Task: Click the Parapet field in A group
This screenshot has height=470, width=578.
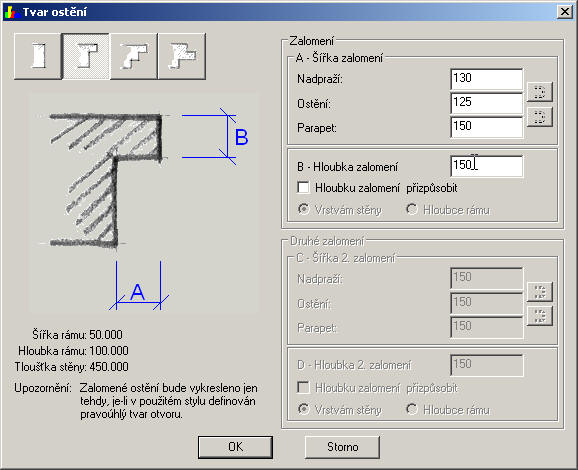Action: (x=487, y=127)
